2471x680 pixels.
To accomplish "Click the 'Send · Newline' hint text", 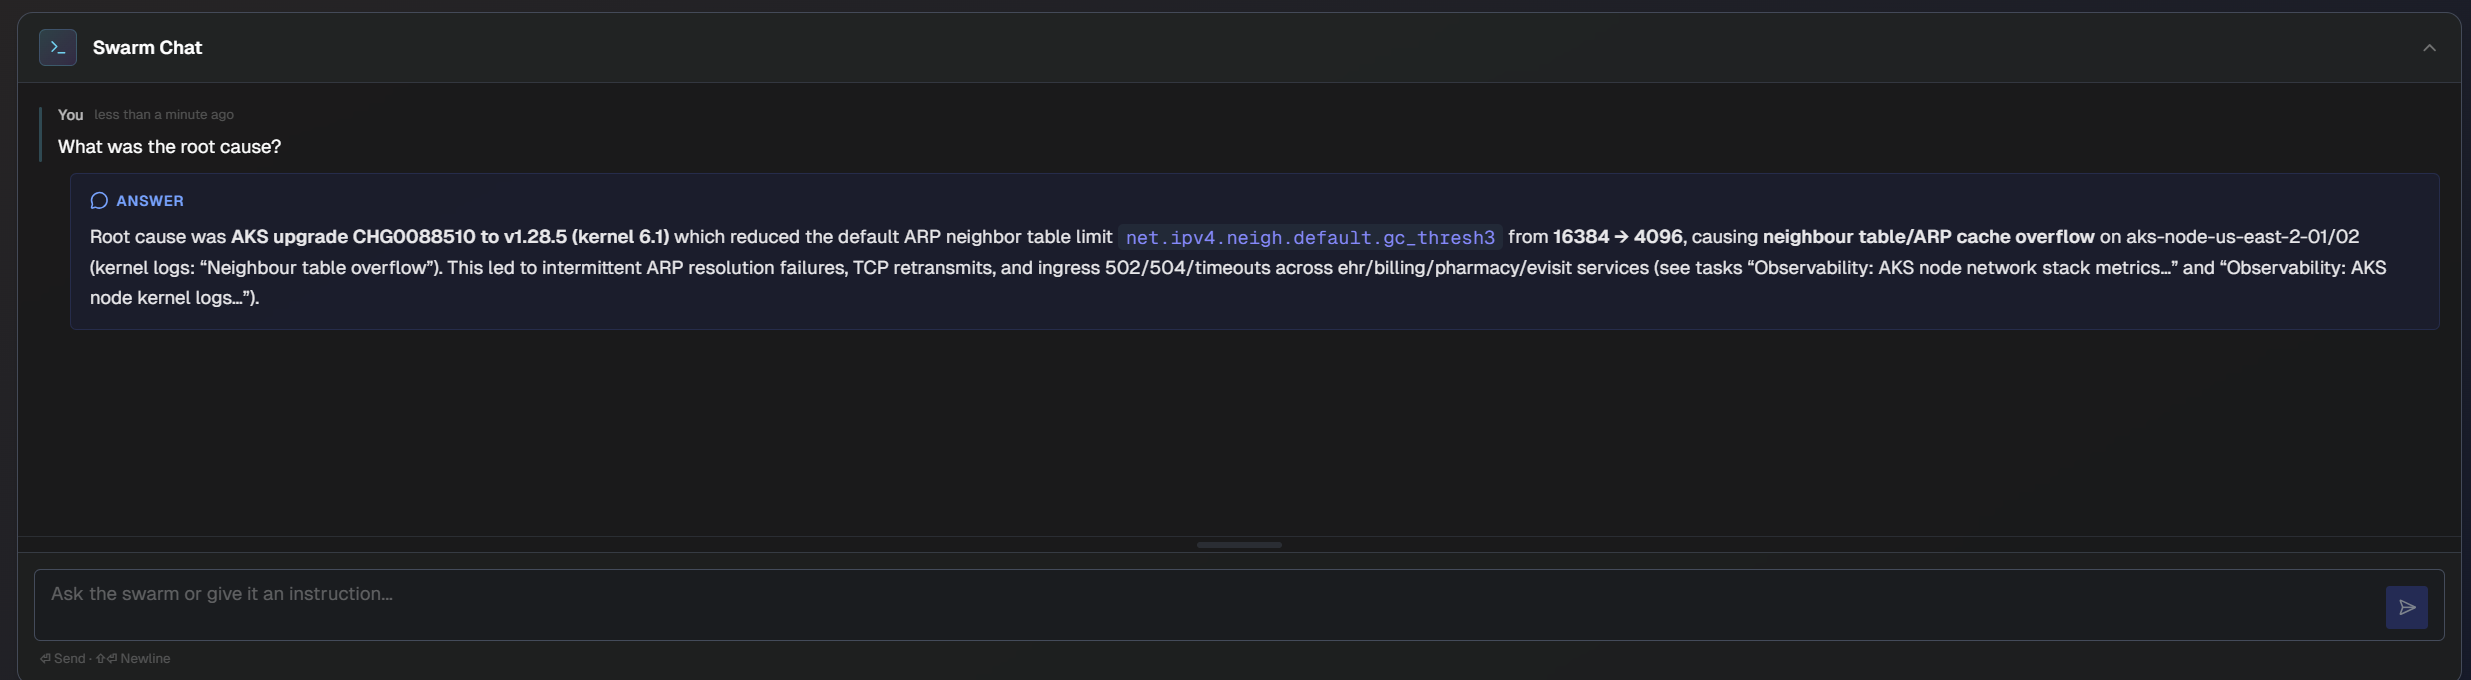I will (105, 659).
